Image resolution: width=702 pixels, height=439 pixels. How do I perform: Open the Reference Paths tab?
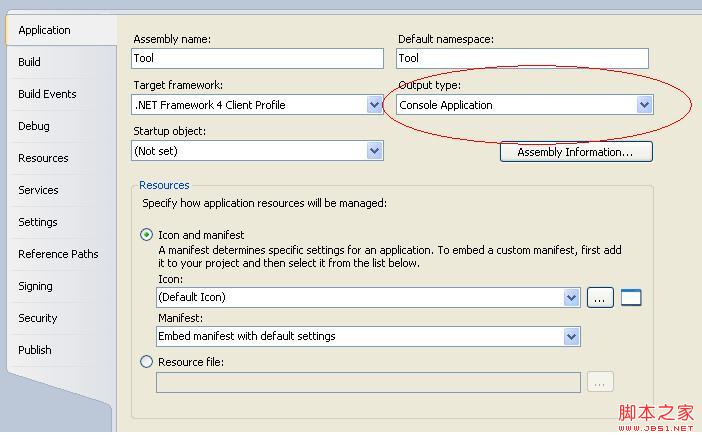[x=58, y=254]
